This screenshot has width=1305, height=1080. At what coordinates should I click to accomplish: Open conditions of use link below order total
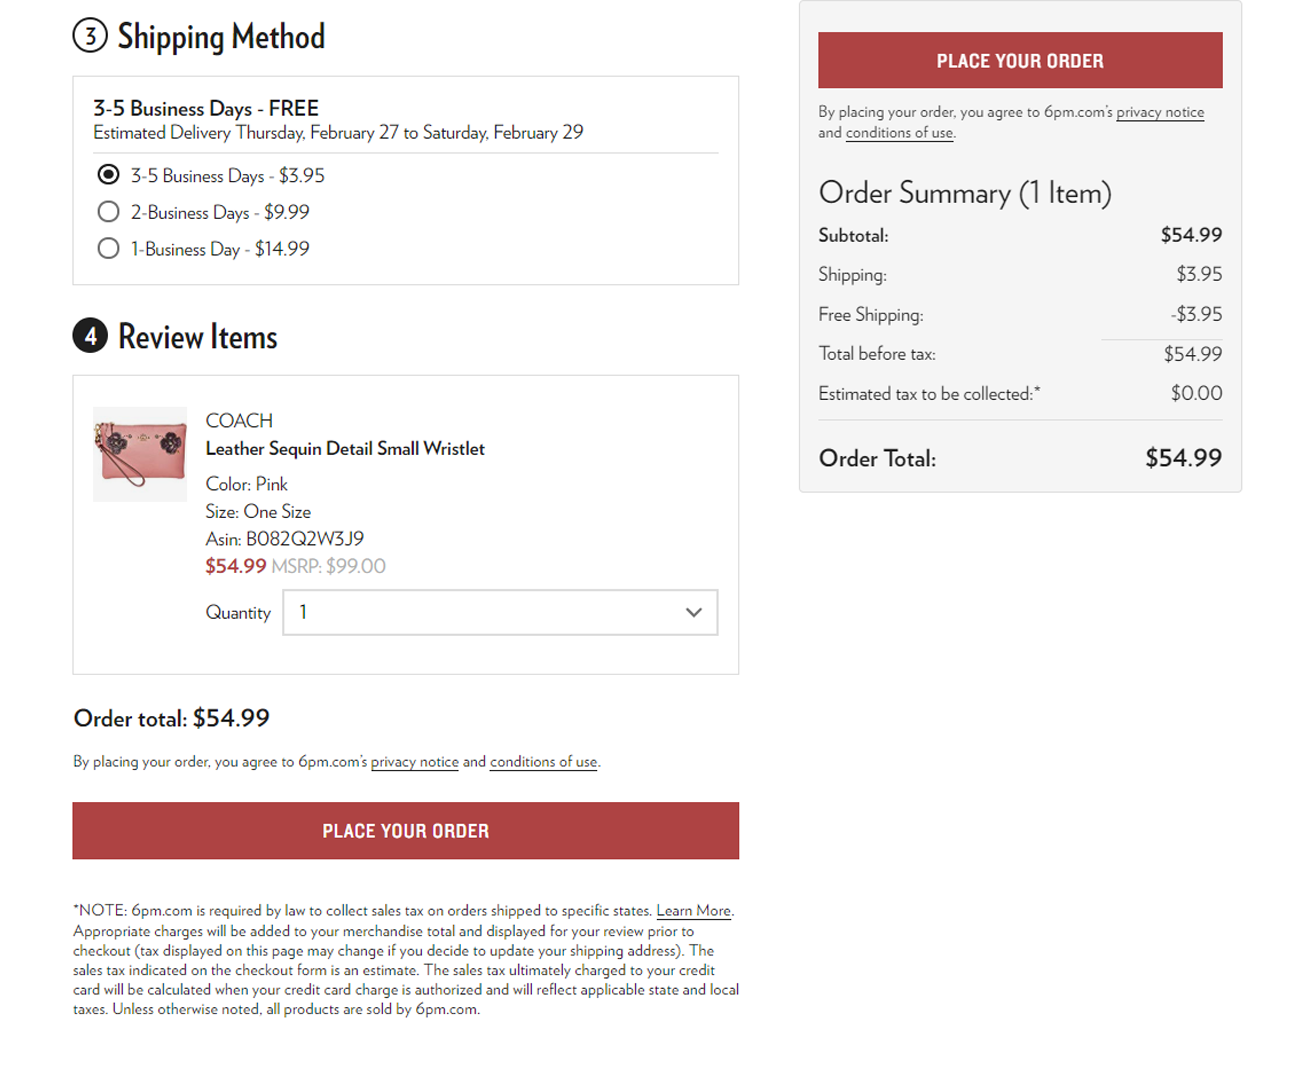[543, 762]
